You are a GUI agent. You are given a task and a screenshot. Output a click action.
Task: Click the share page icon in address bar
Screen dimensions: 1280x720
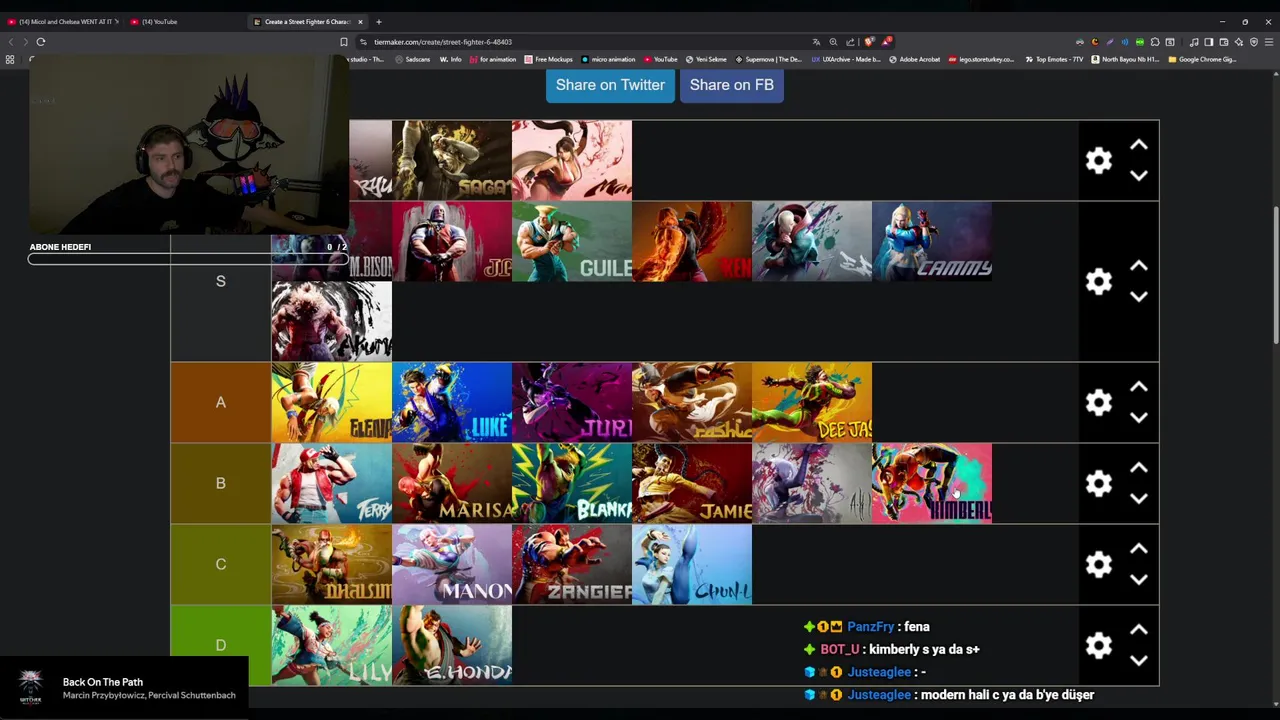click(x=850, y=42)
